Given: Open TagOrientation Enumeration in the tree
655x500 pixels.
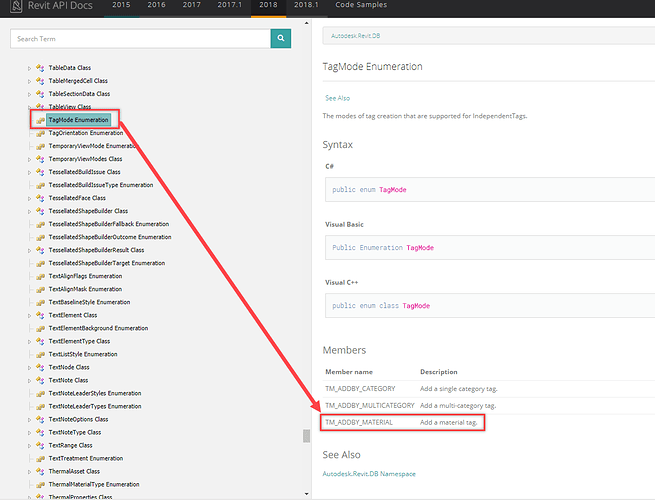Looking at the screenshot, I should click(x=86, y=133).
